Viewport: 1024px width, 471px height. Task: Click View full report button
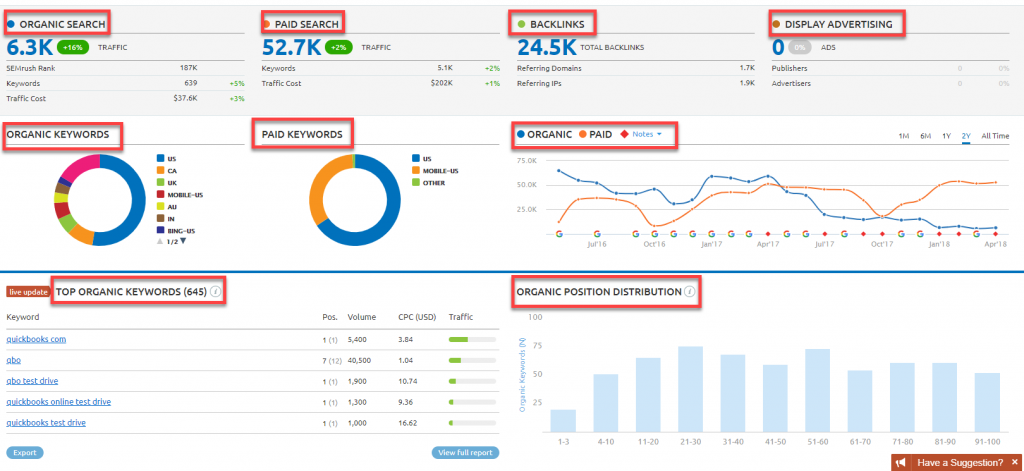[x=465, y=452]
